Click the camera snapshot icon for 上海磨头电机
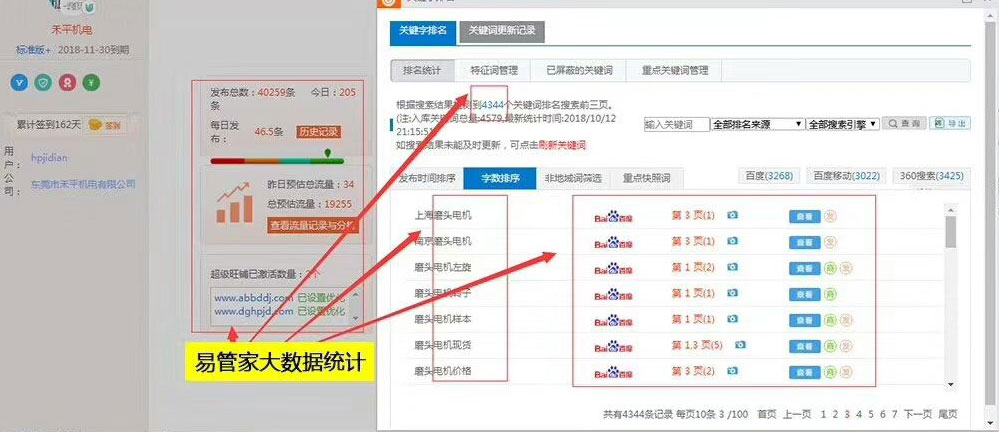The image size is (999, 432). coord(733,215)
